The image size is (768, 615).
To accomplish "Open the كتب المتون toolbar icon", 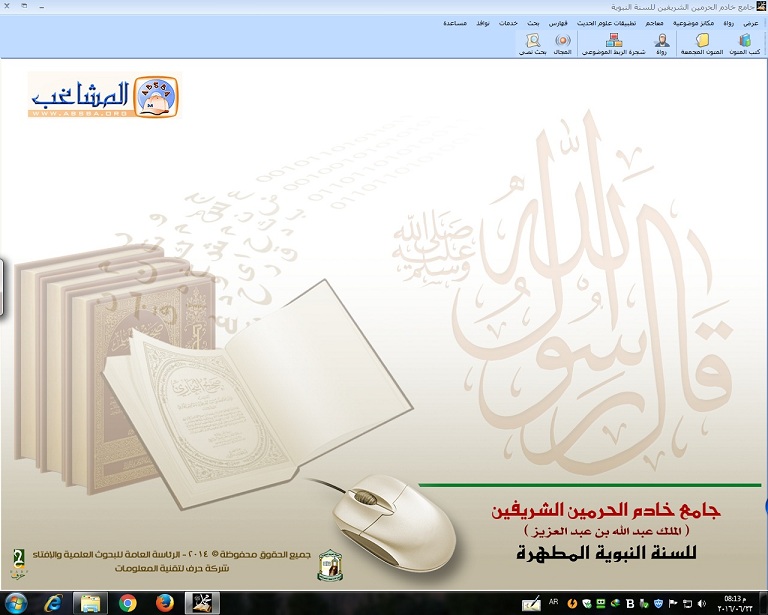I will pyautogui.click(x=744, y=44).
